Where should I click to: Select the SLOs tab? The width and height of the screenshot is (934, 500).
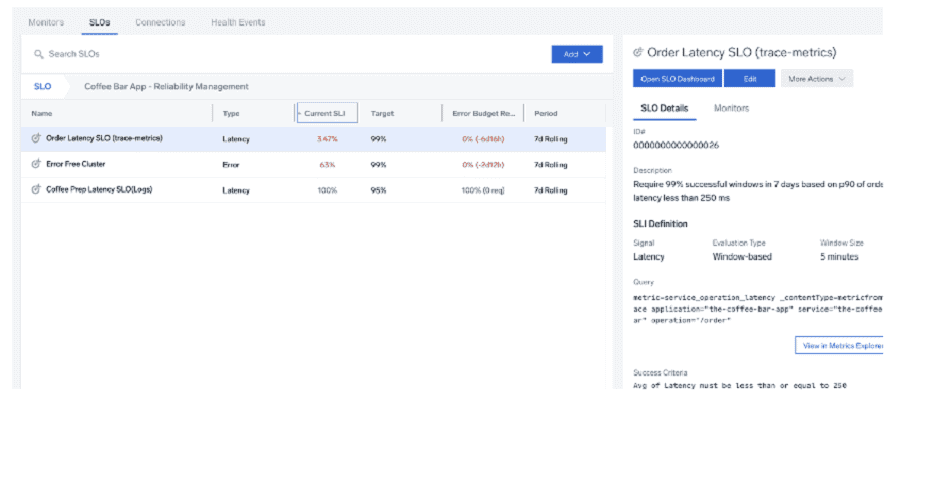(x=99, y=23)
